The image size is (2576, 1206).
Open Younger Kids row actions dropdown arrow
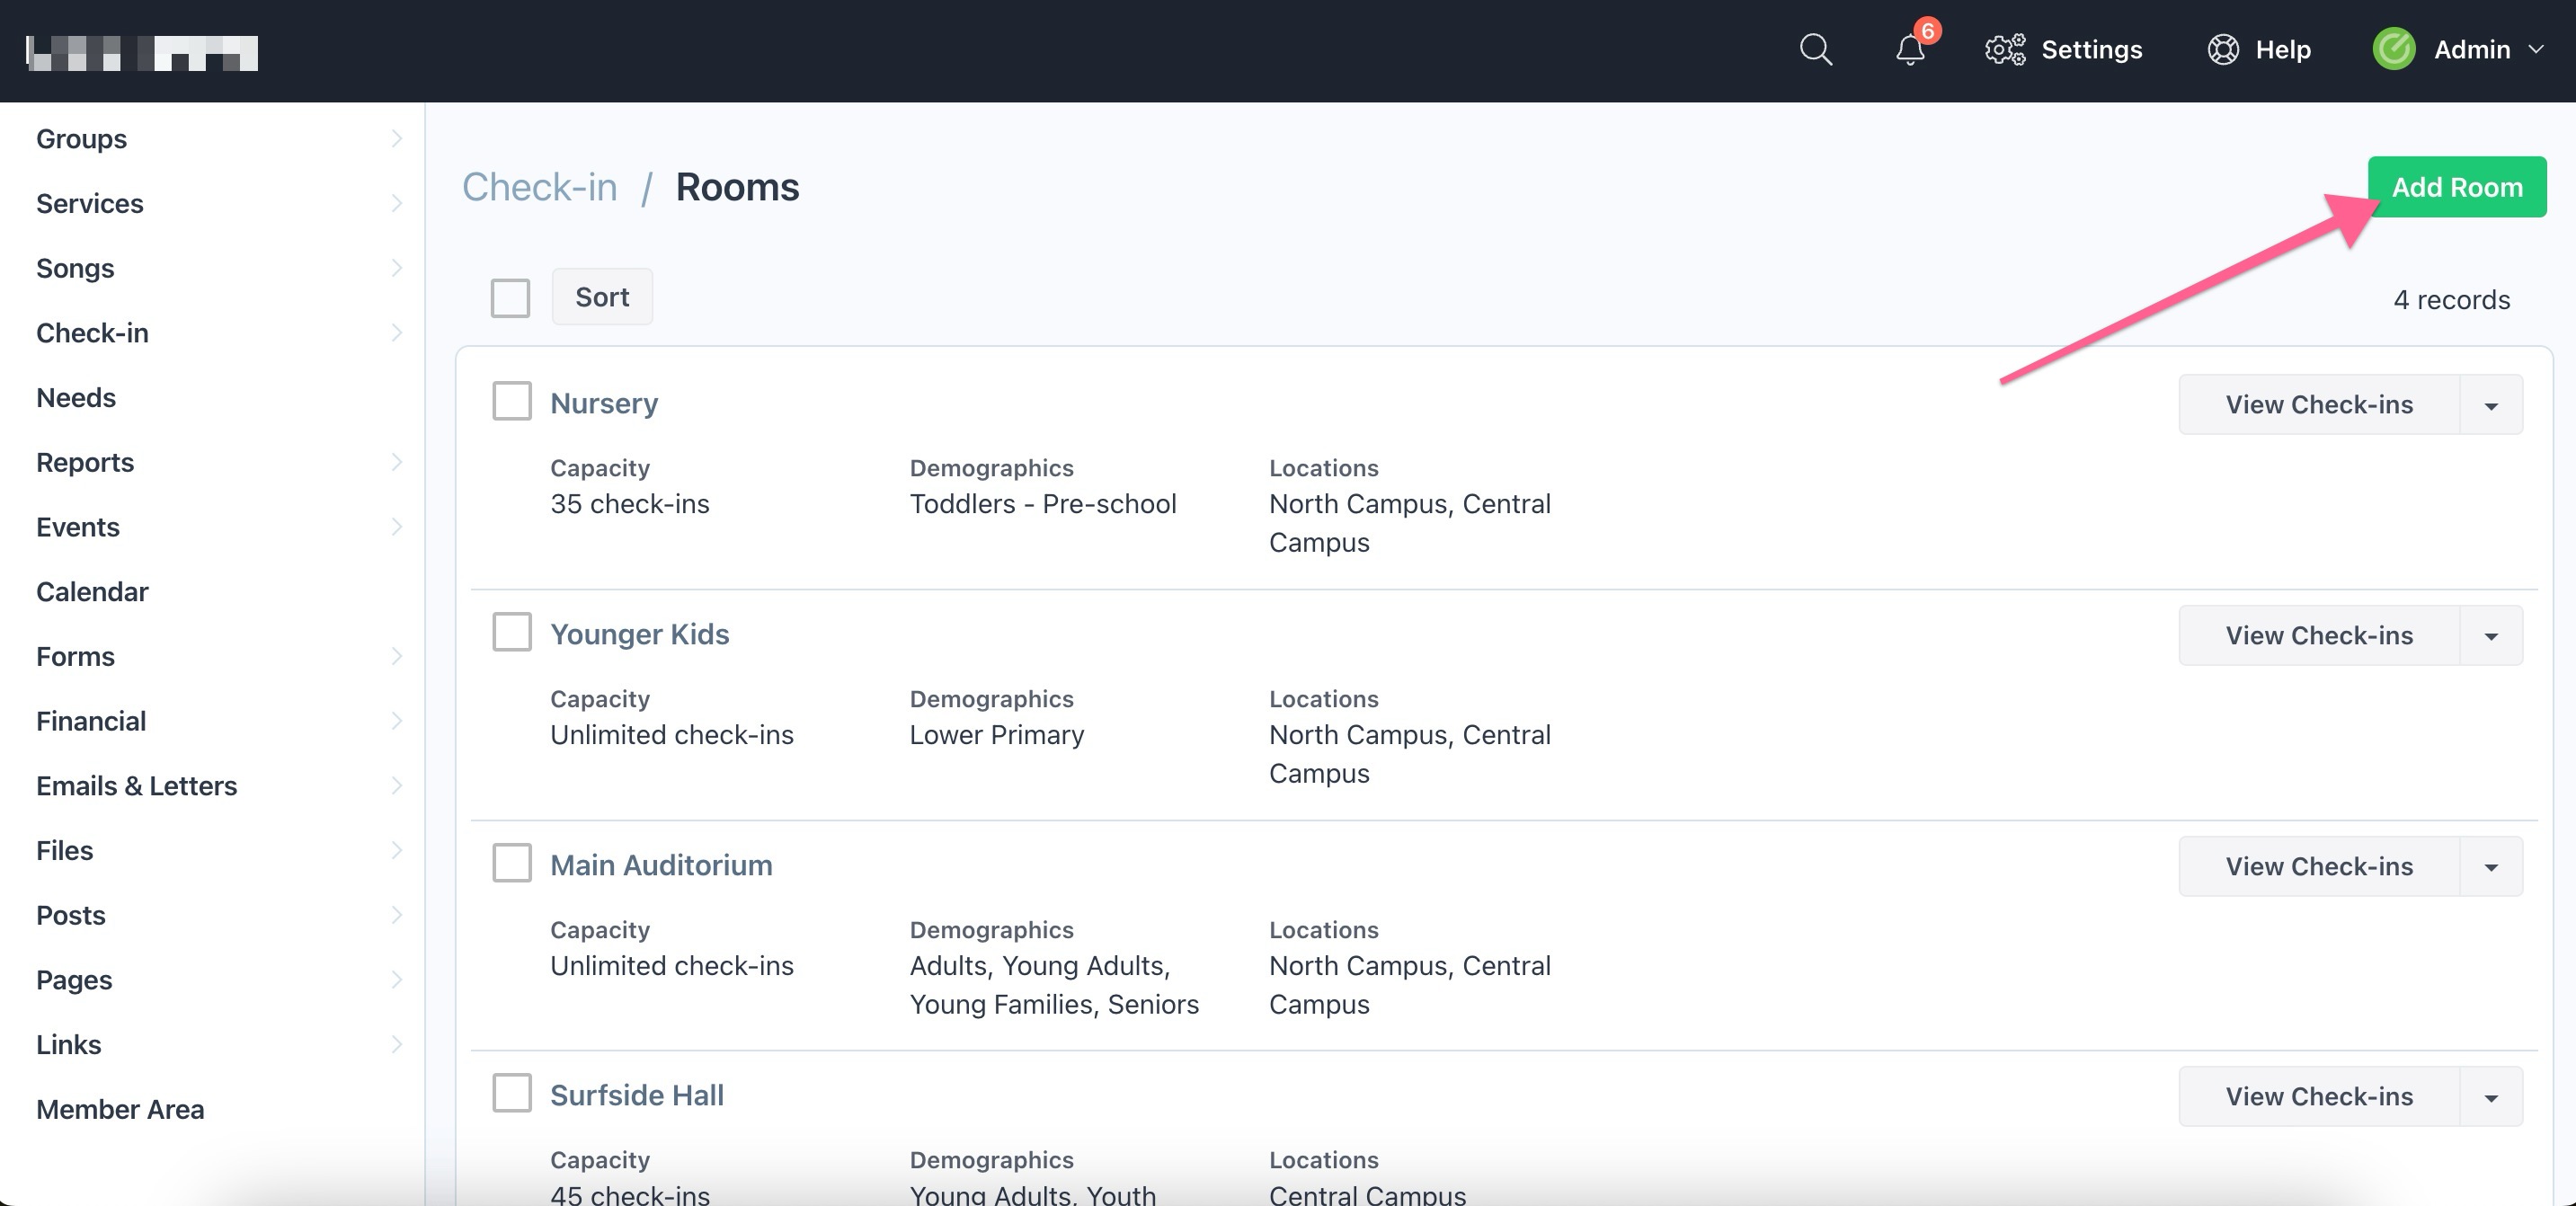pos(2491,636)
